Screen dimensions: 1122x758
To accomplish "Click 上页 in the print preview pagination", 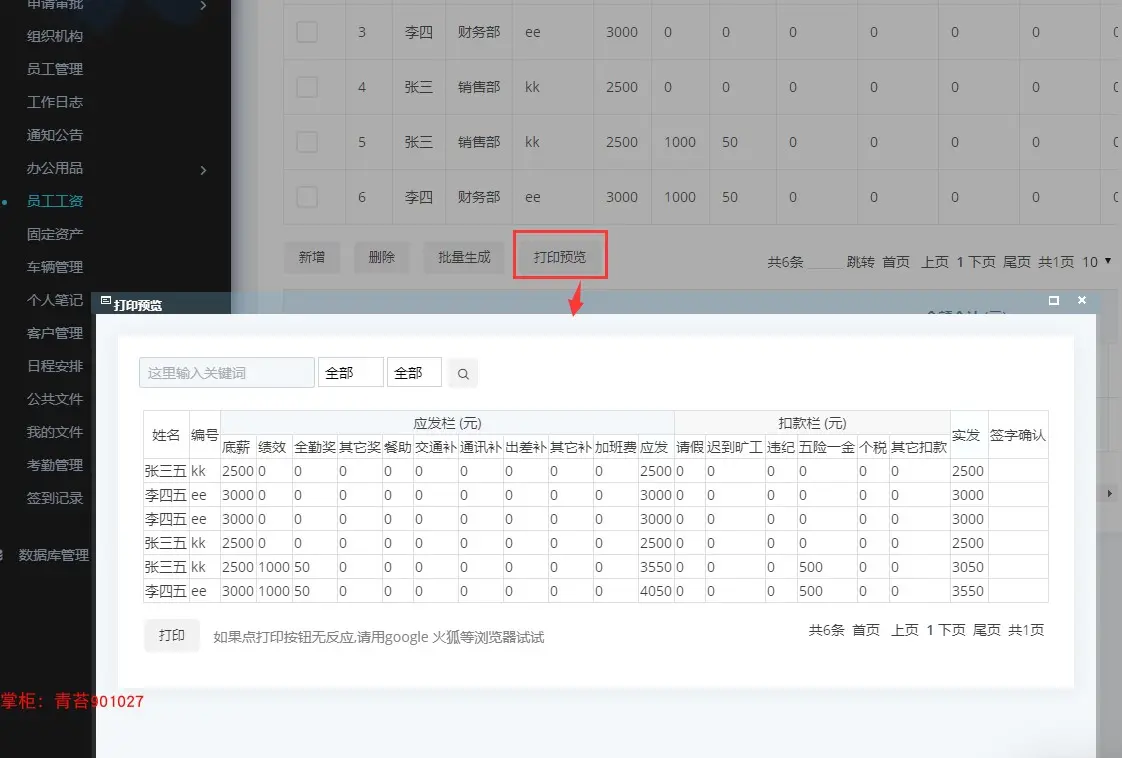I will [x=904, y=630].
